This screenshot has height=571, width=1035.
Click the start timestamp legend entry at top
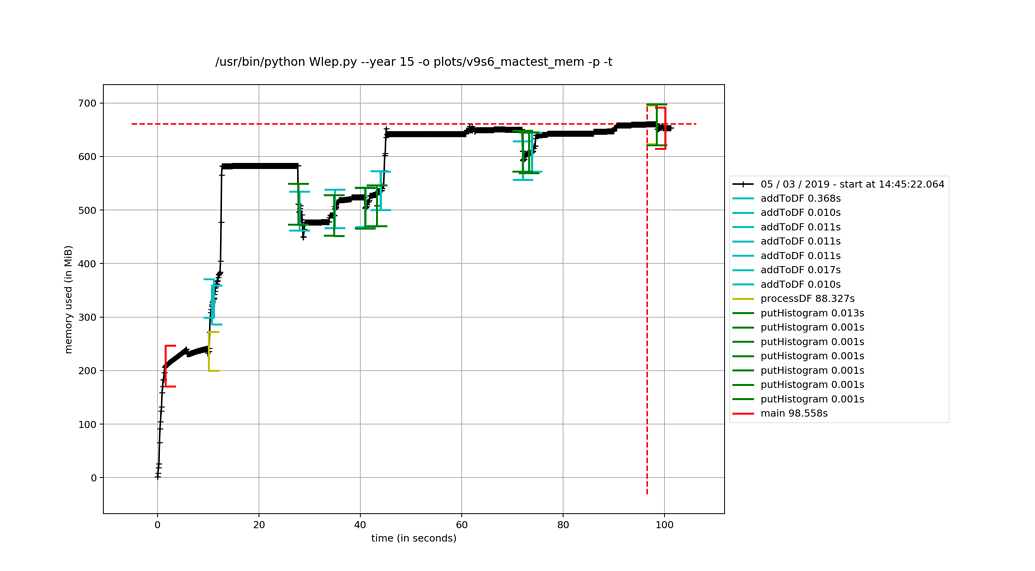[852, 184]
